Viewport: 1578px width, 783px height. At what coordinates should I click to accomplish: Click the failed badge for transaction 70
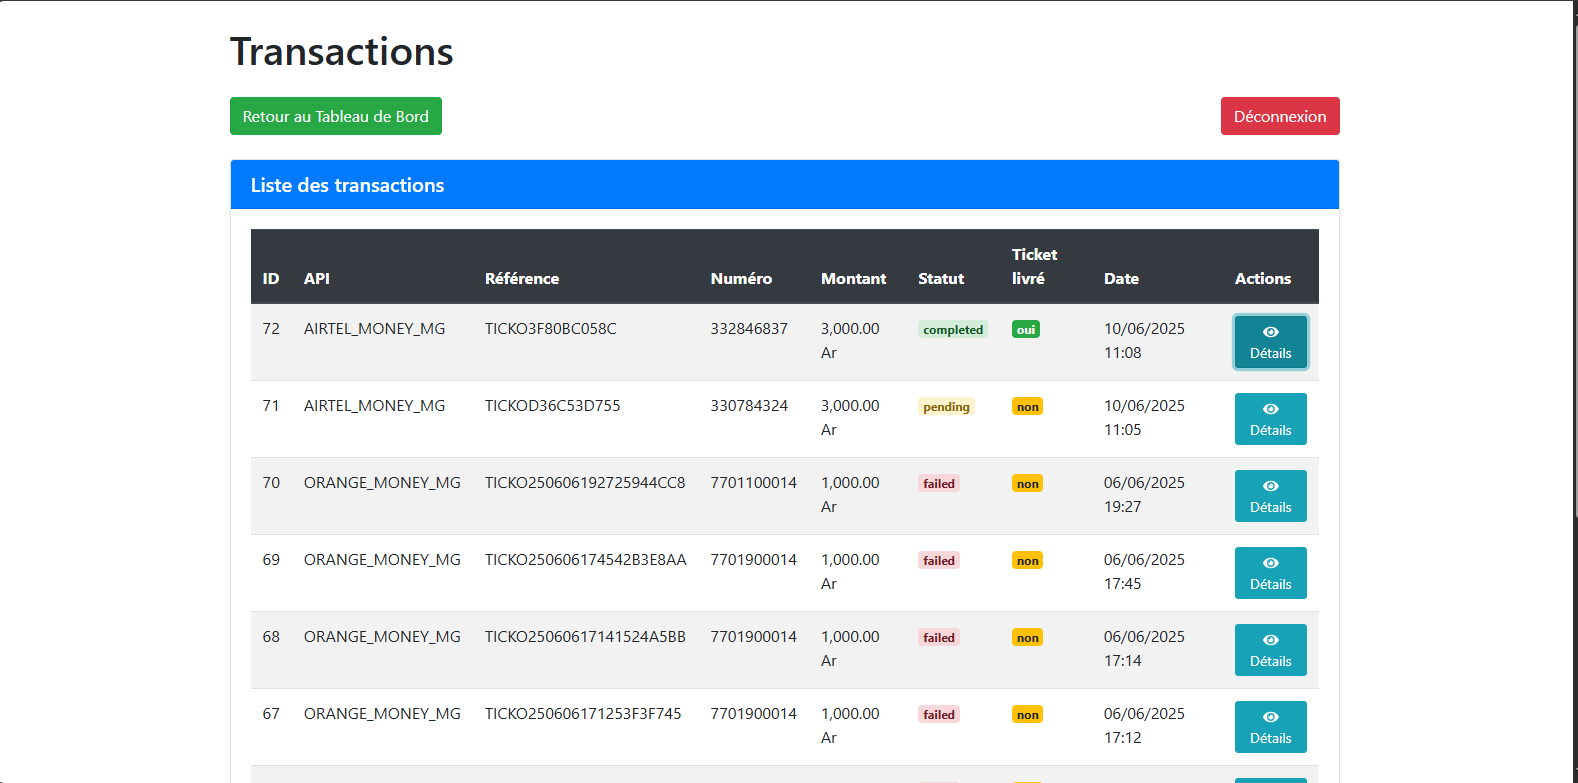click(x=938, y=484)
